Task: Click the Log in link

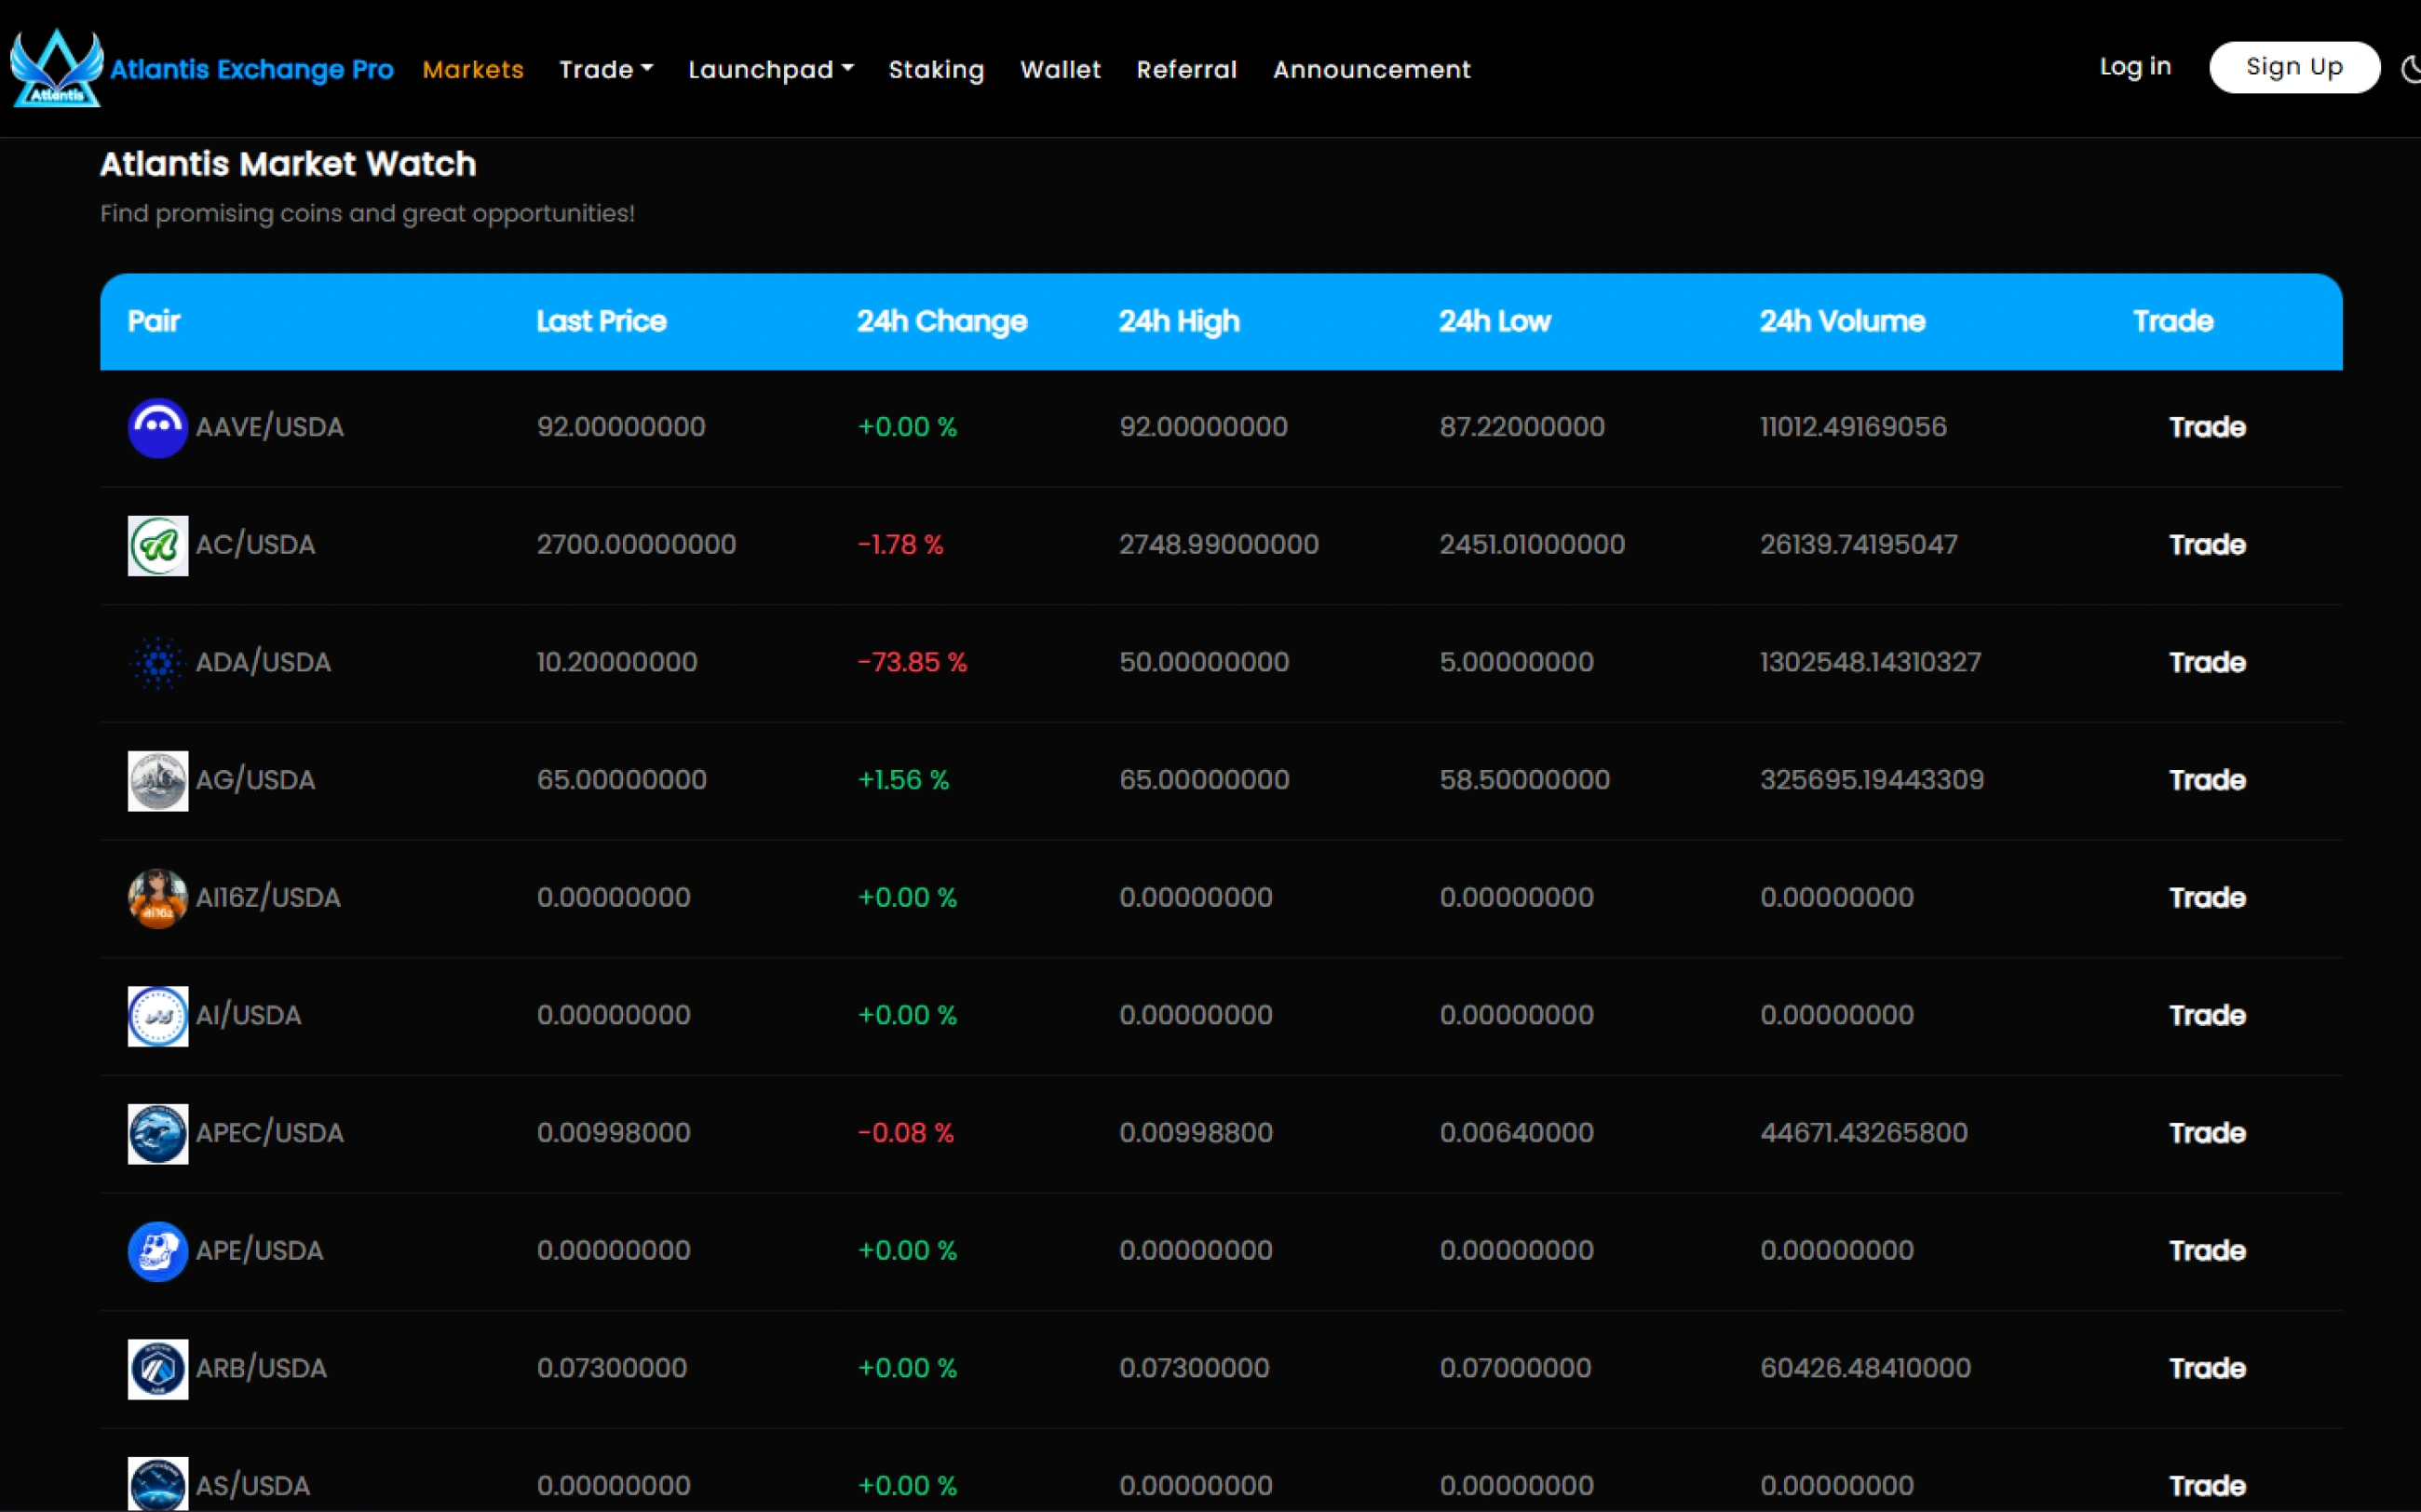Action: tap(2135, 67)
